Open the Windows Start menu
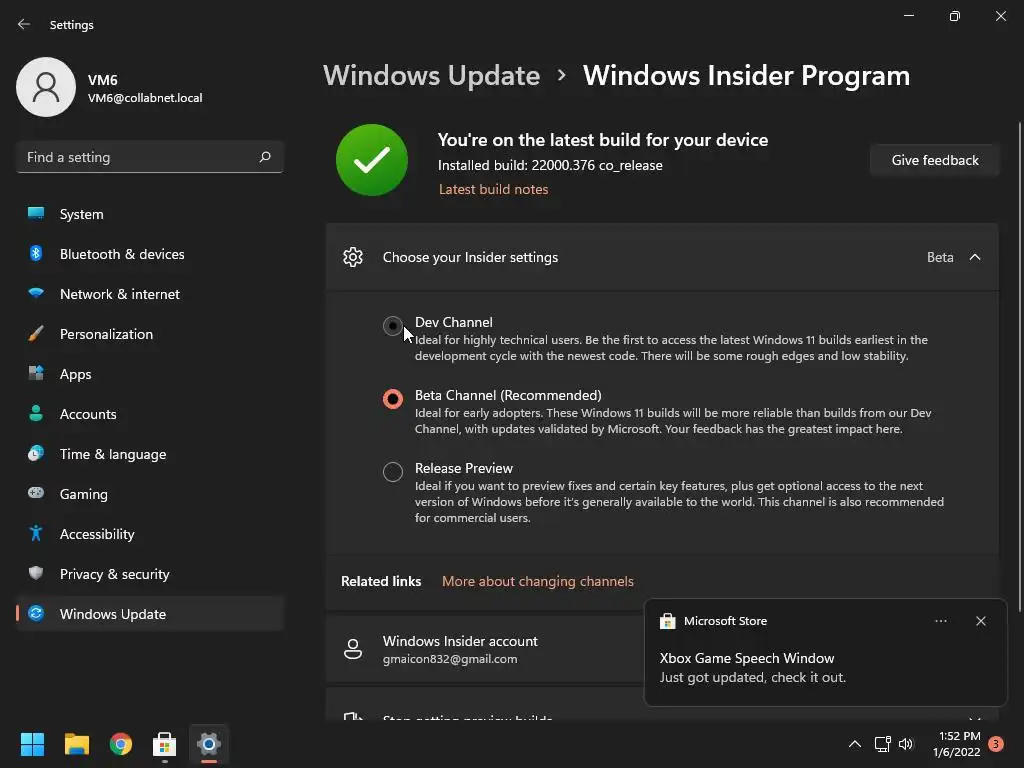The height and width of the screenshot is (768, 1024). coord(32,744)
